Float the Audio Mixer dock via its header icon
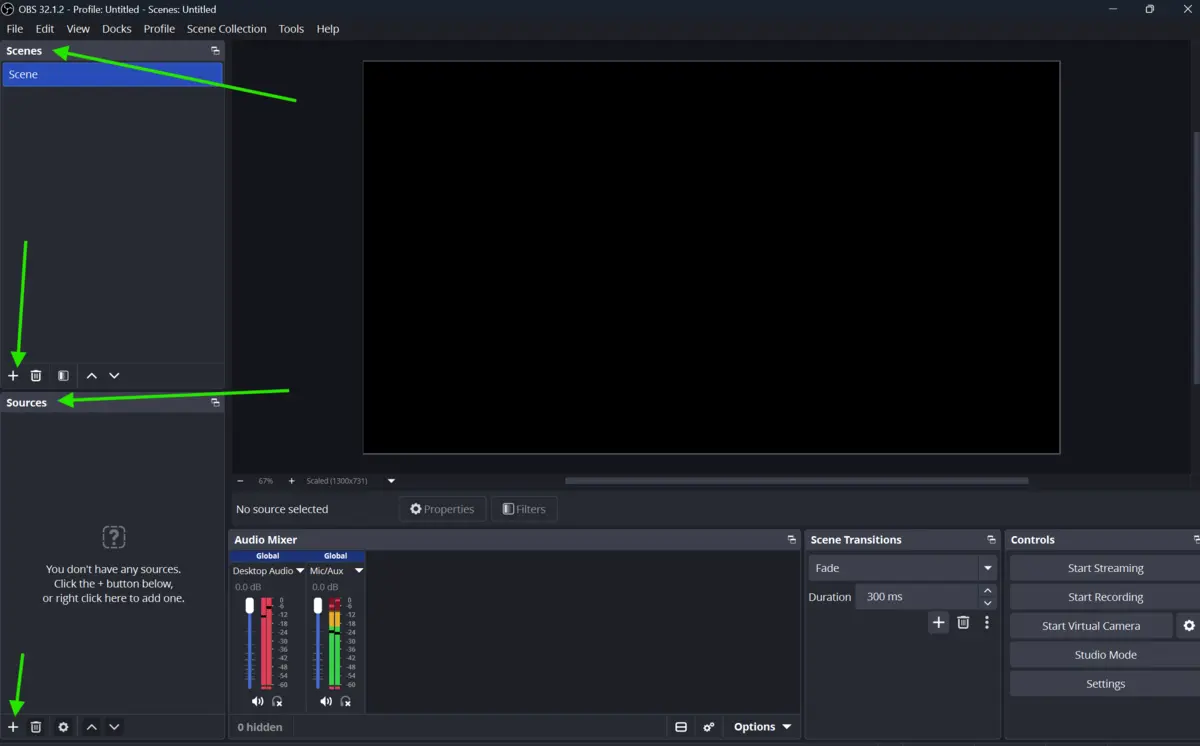The height and width of the screenshot is (746, 1200). click(791, 540)
